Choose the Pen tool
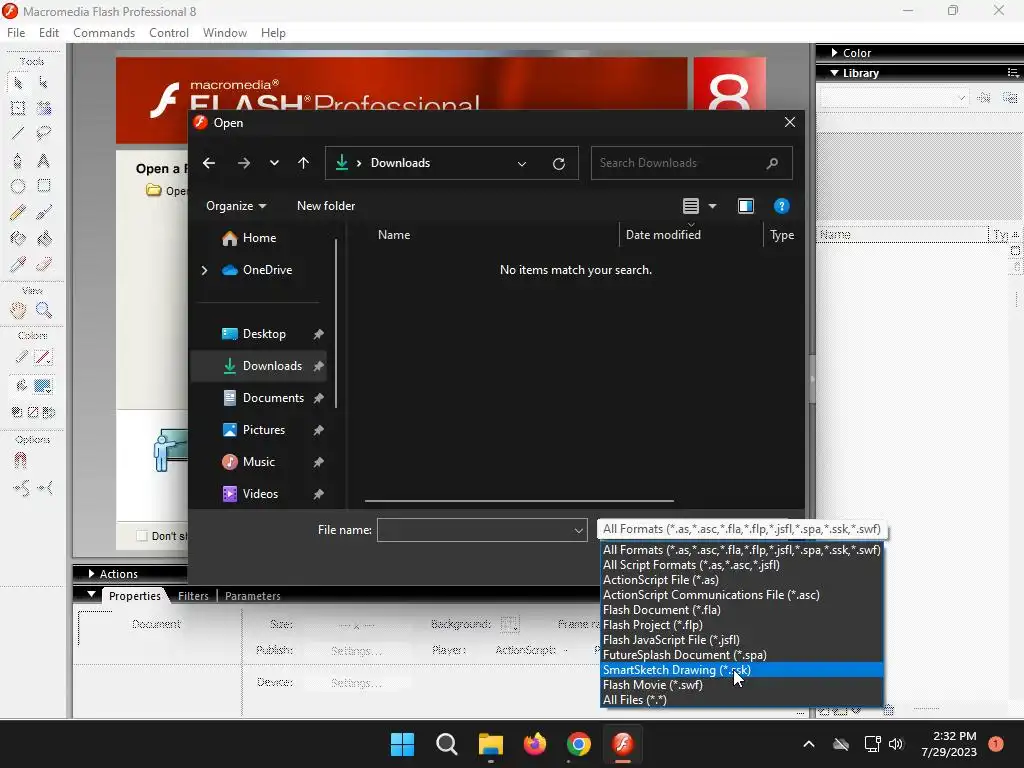This screenshot has width=1024, height=768. click(x=18, y=160)
